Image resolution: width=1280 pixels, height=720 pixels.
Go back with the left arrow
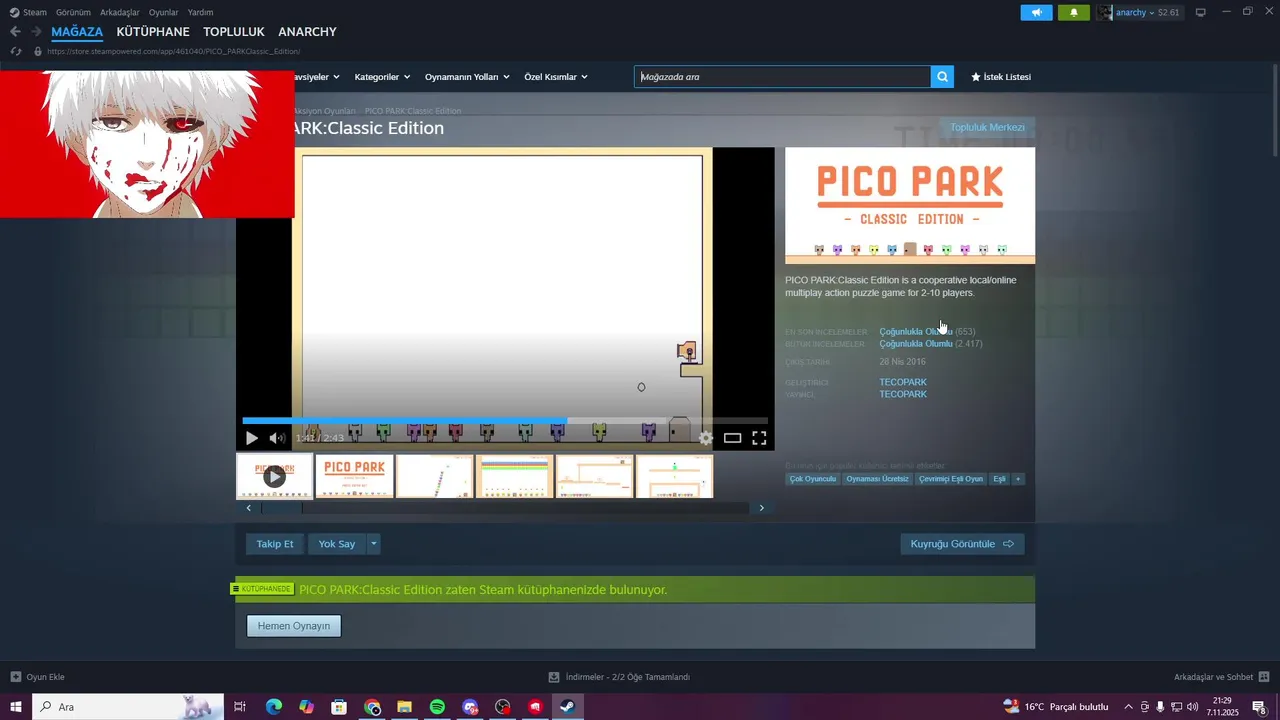point(15,32)
